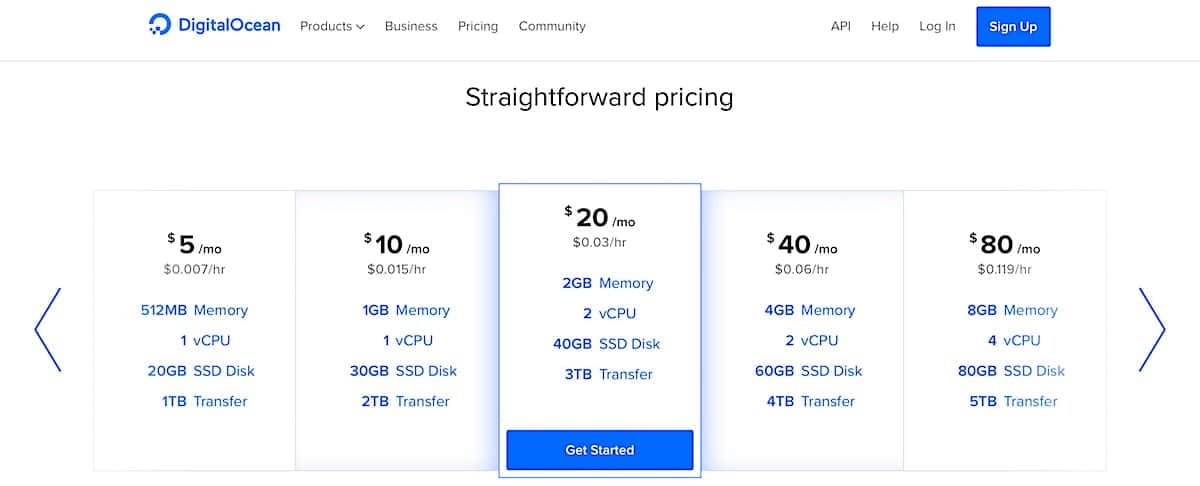The height and width of the screenshot is (486, 1200).
Task: Click the Straightforward pricing heading
Action: tap(600, 98)
